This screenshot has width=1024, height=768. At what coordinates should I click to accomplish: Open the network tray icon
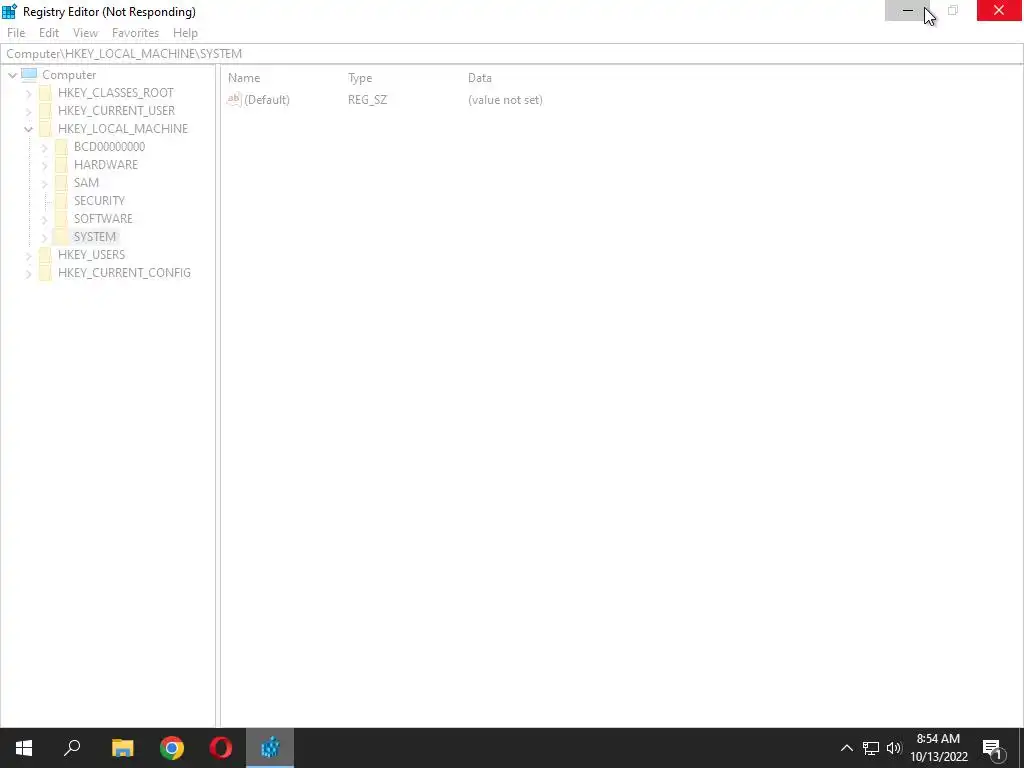coord(871,748)
